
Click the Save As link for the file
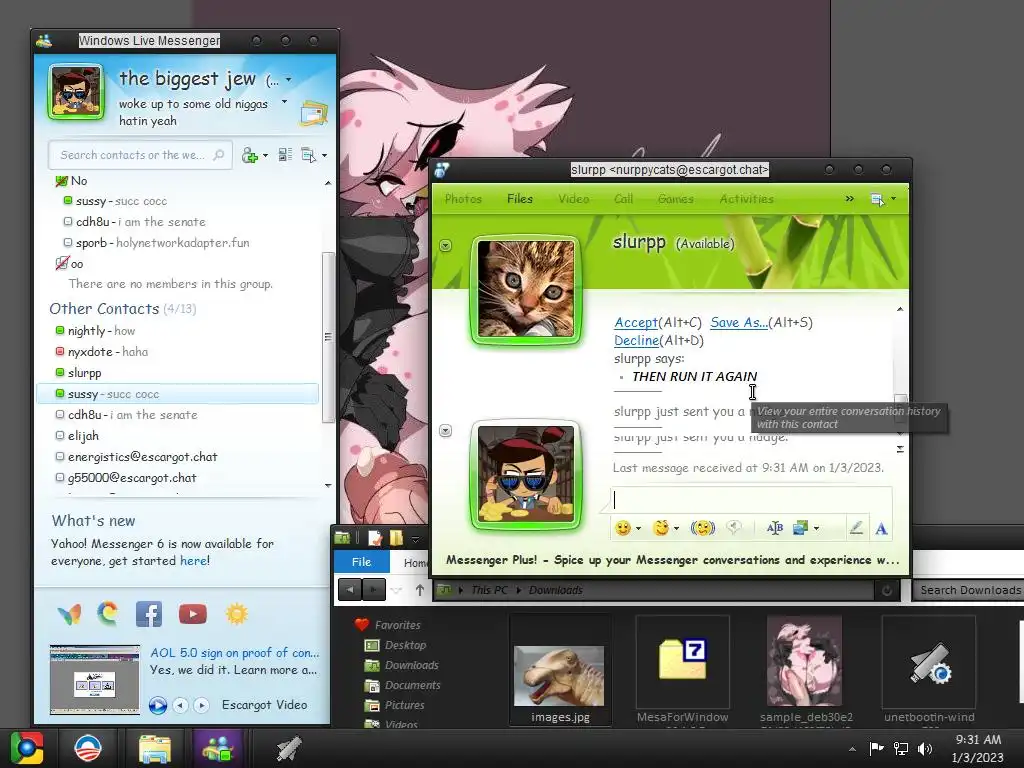point(739,322)
